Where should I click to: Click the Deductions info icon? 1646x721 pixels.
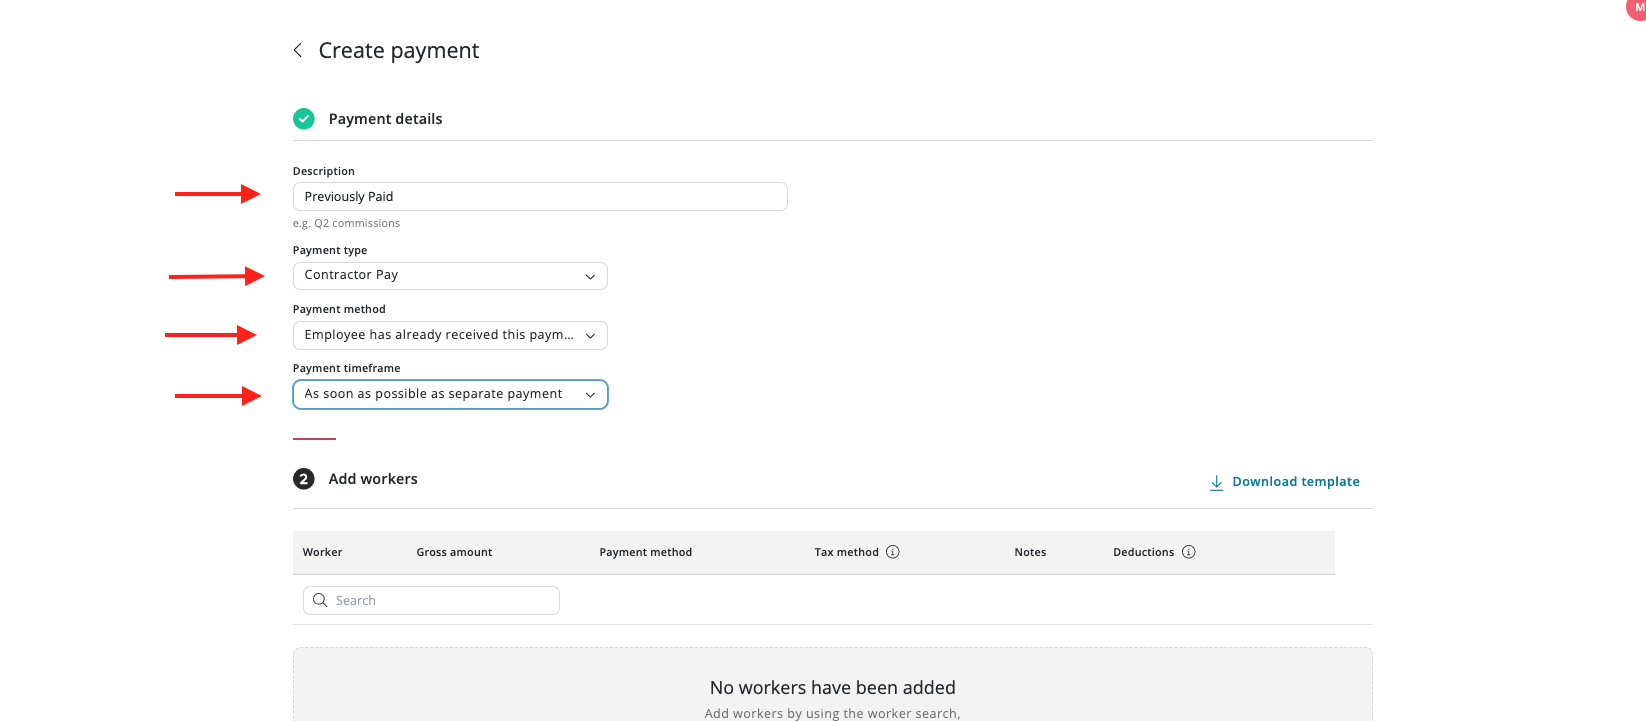[x=1189, y=552]
